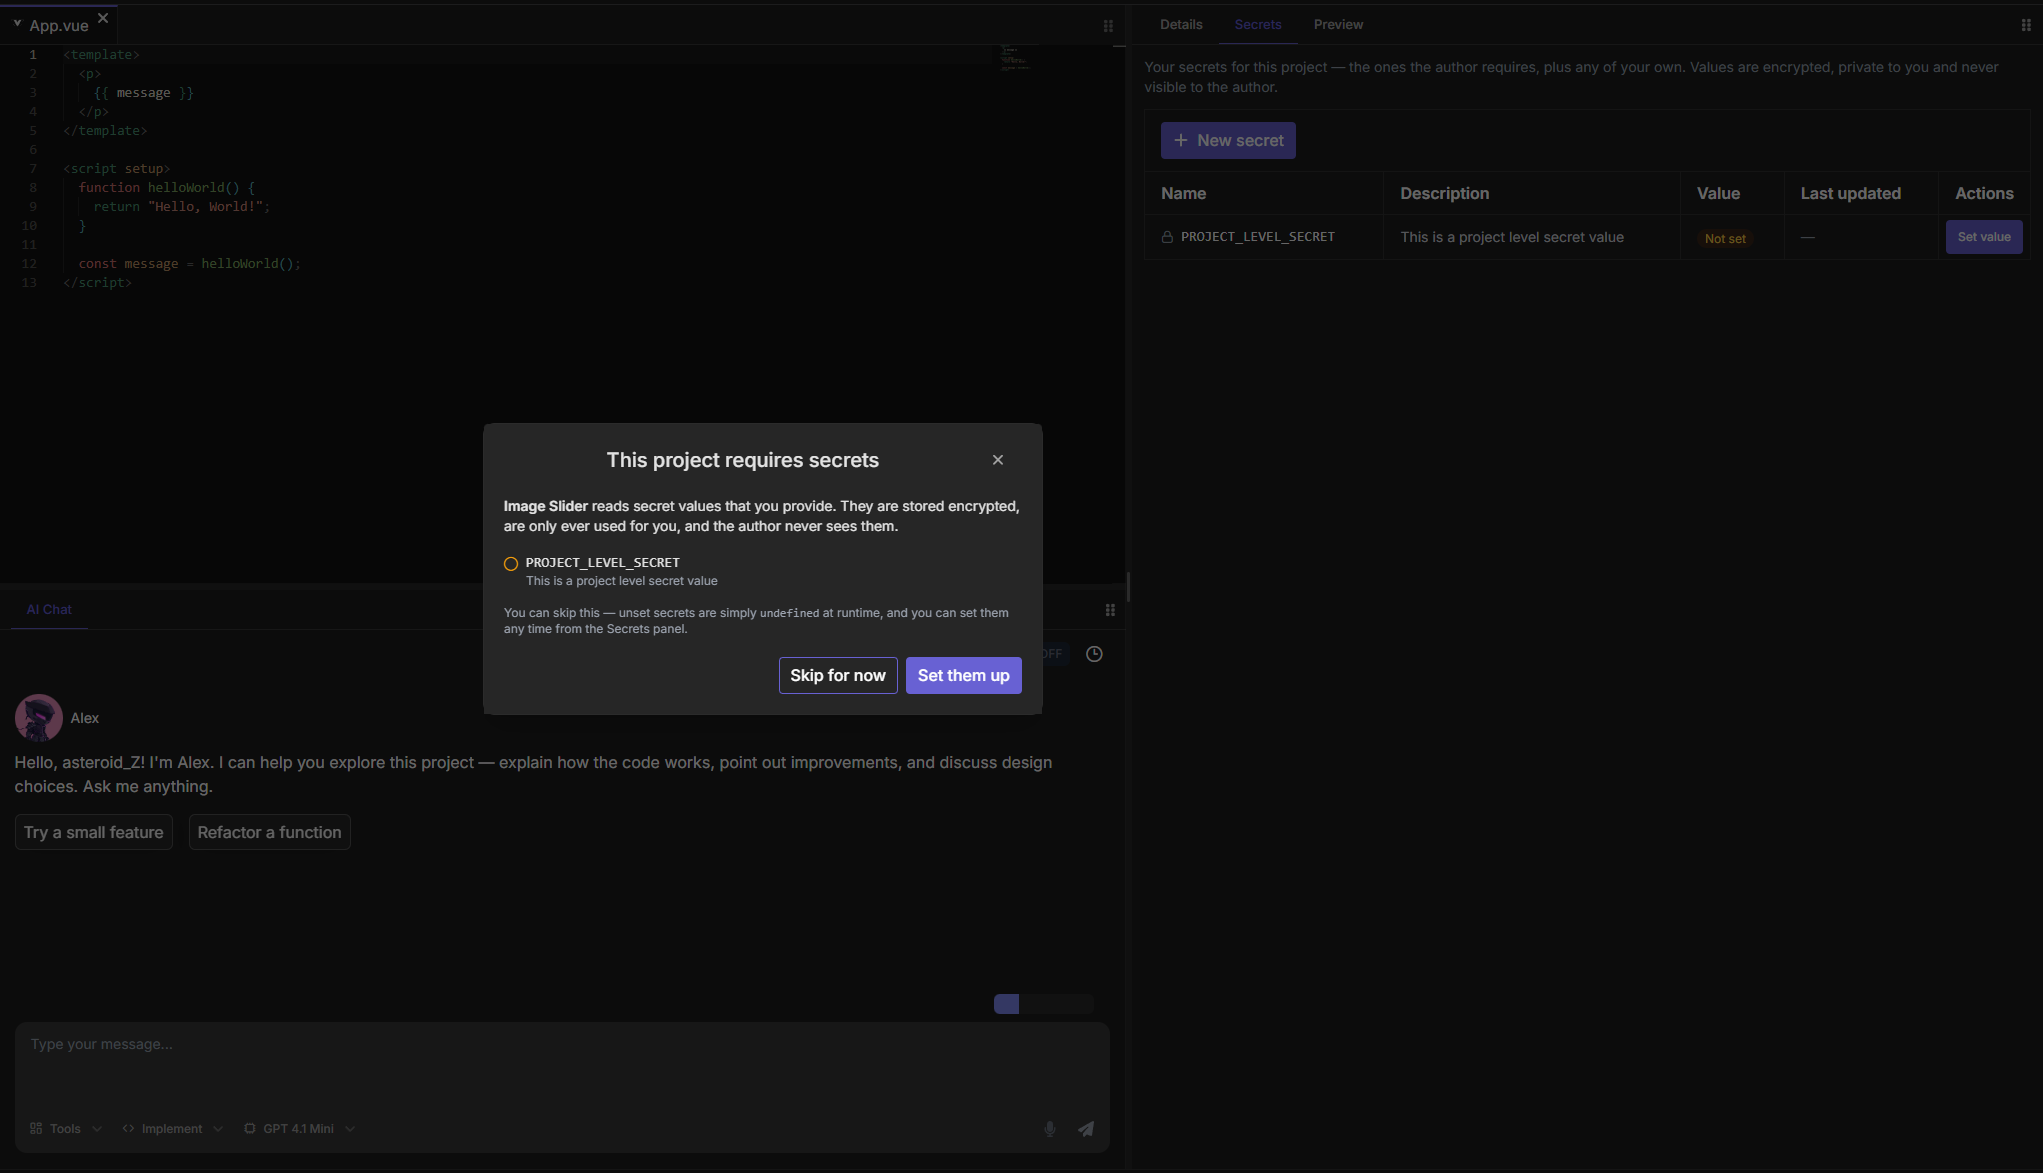
Task: Open the App.vue file tab
Action: (59, 25)
